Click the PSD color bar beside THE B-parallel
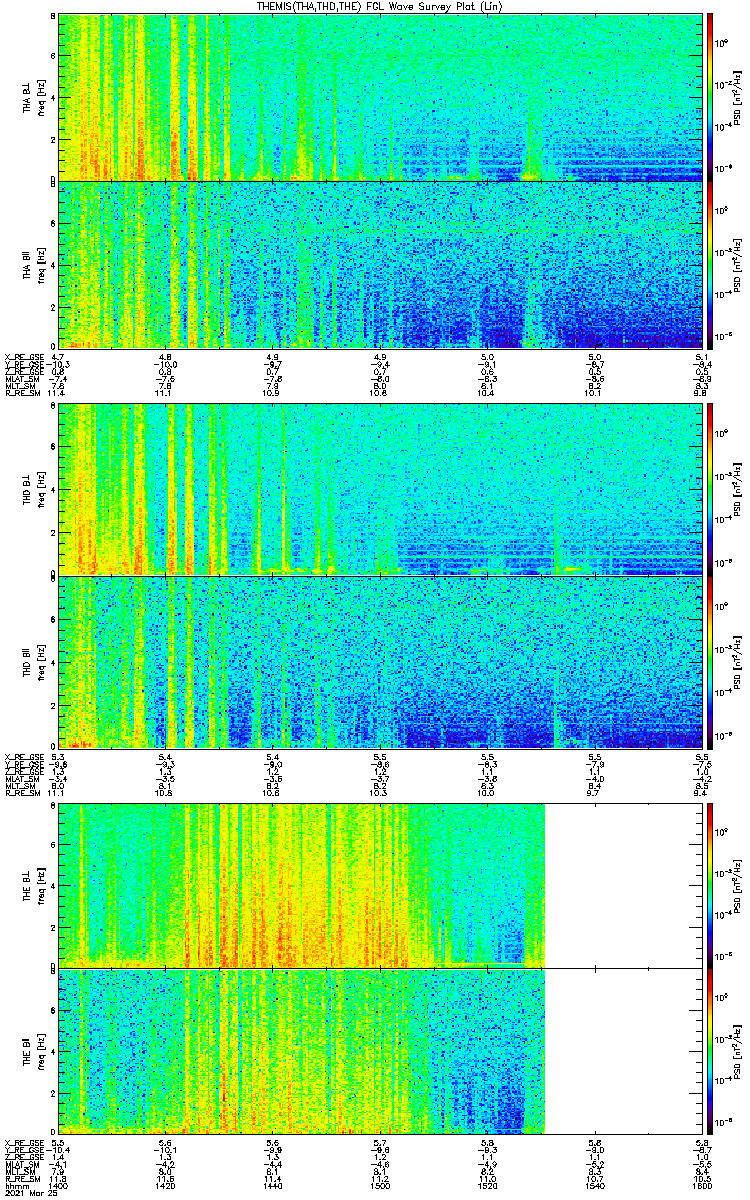750x1200 pixels. point(710,1051)
